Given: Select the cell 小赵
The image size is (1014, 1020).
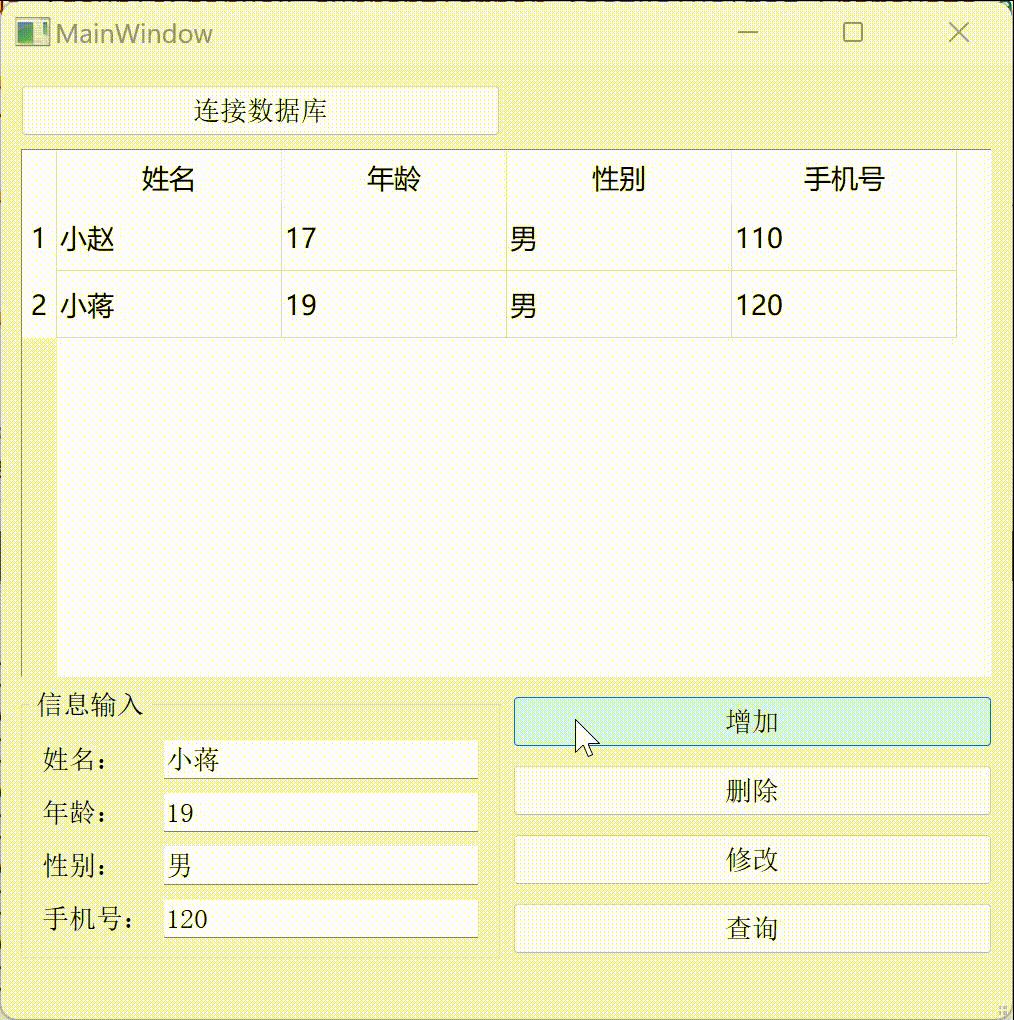Looking at the screenshot, I should coord(169,237).
